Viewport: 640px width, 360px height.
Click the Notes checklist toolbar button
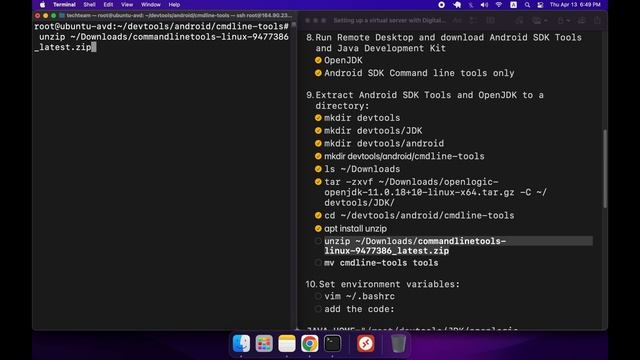point(473,20)
